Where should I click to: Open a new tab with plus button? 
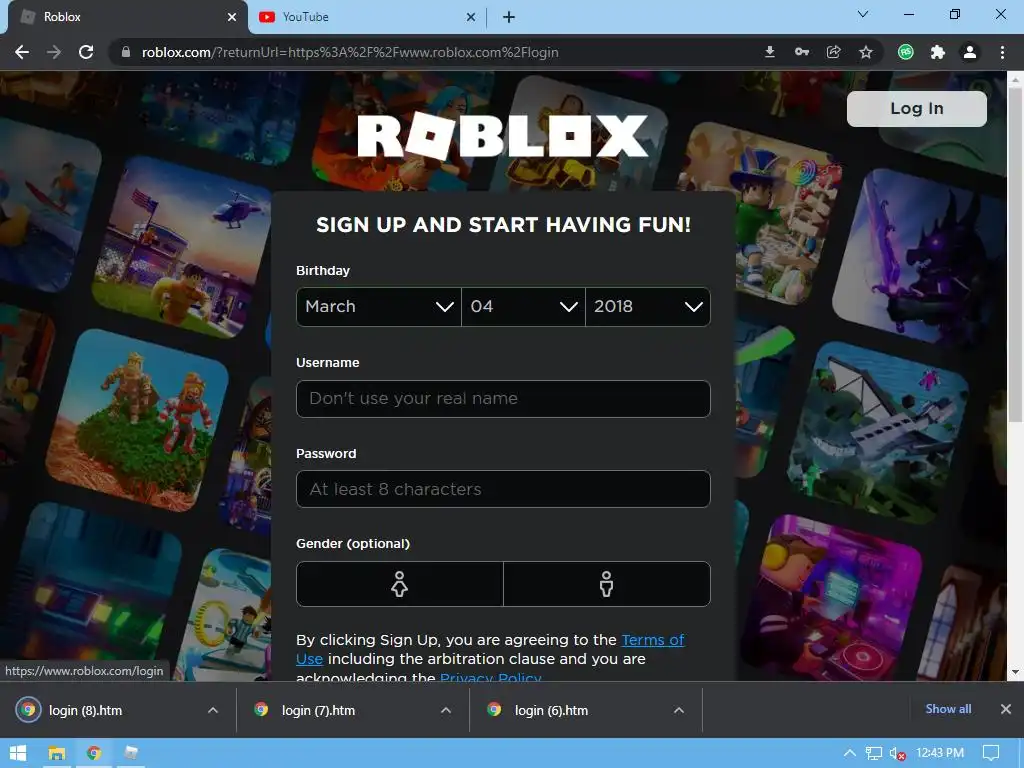tap(509, 17)
